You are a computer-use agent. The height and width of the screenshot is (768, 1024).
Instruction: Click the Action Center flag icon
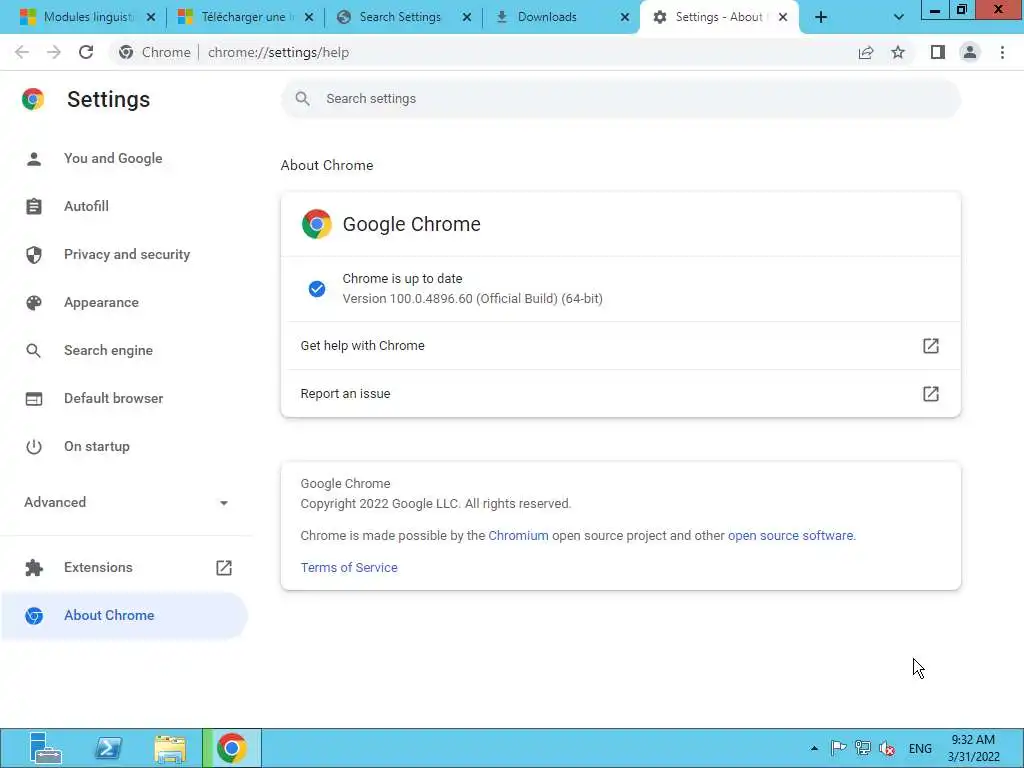(839, 748)
